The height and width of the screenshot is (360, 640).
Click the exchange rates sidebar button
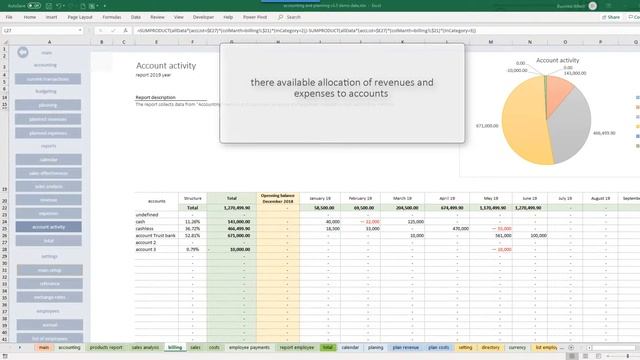[49, 297]
